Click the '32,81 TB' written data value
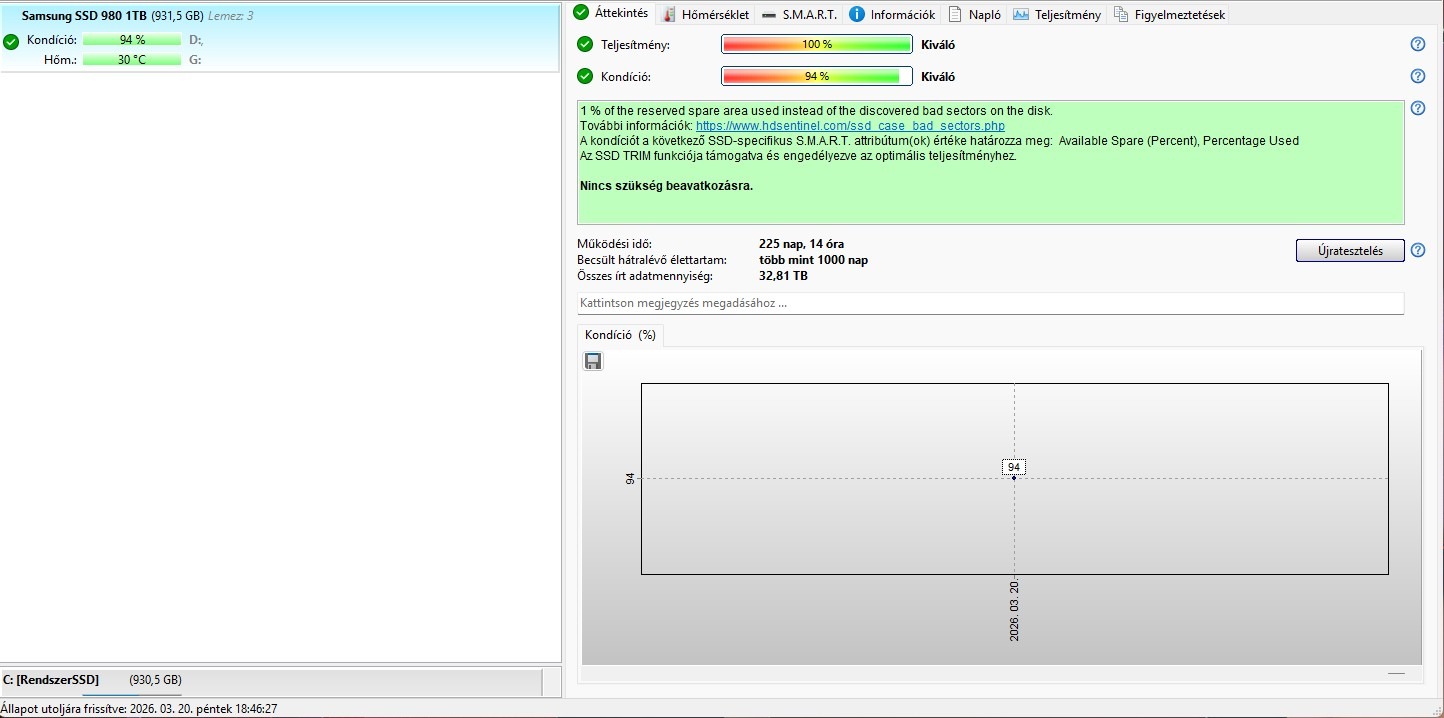Screen dimensions: 1444x718 coord(783,276)
